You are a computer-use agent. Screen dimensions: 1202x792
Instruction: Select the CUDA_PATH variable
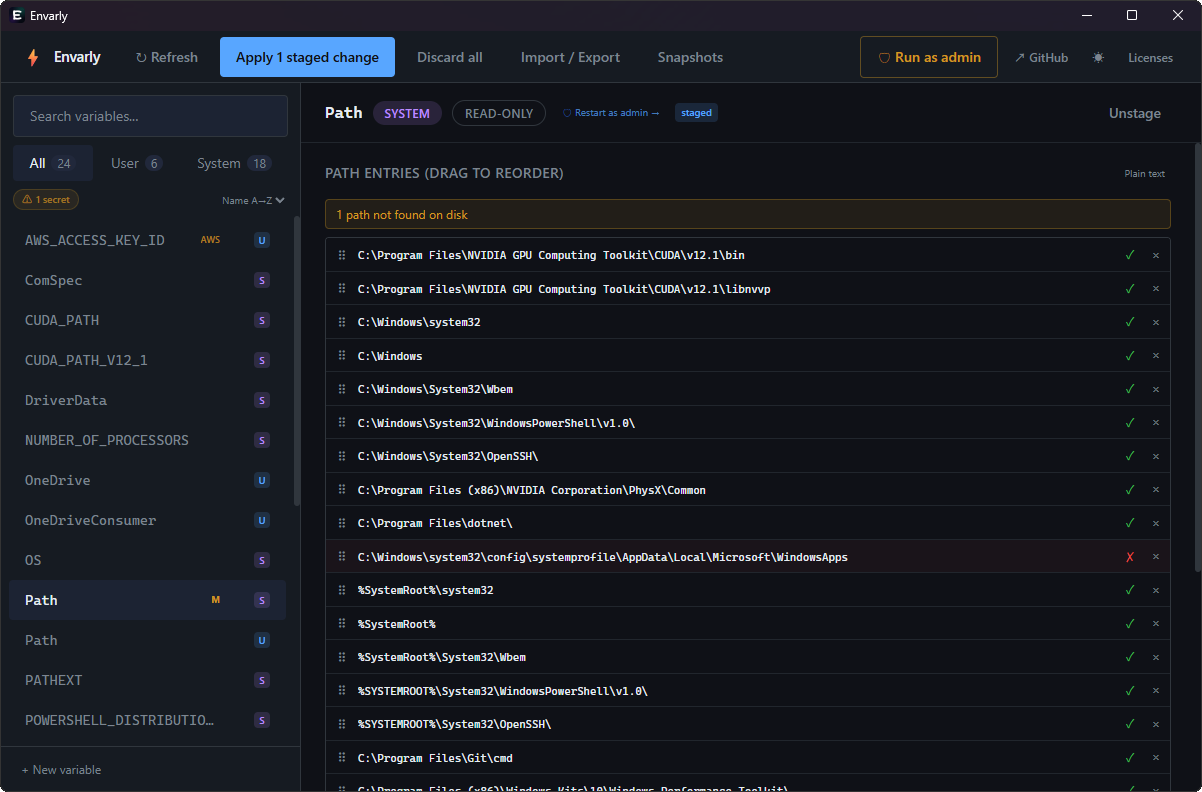pos(148,320)
